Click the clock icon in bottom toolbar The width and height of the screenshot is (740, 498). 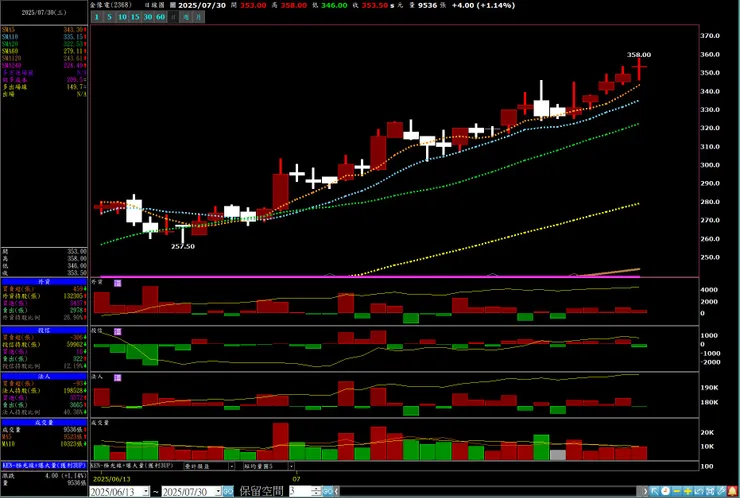(665, 491)
